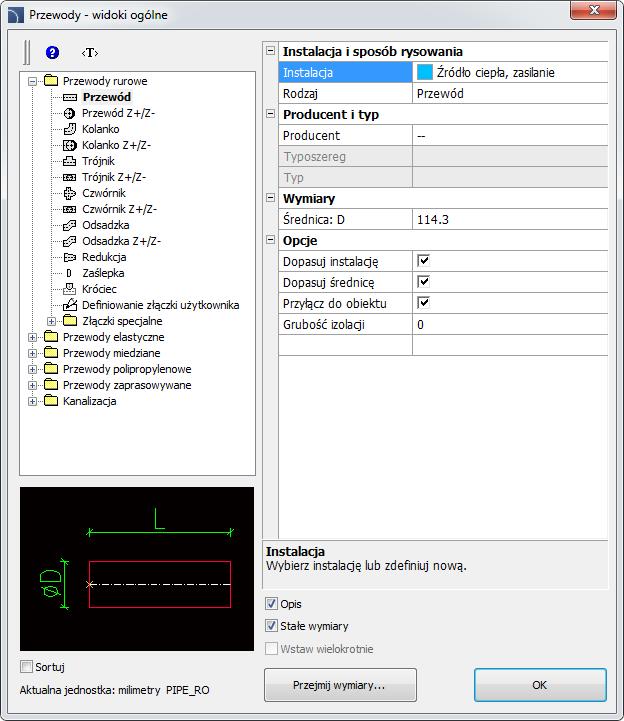Click the Kanalizacja folder icon
This screenshot has width=624, height=721.
[51, 401]
